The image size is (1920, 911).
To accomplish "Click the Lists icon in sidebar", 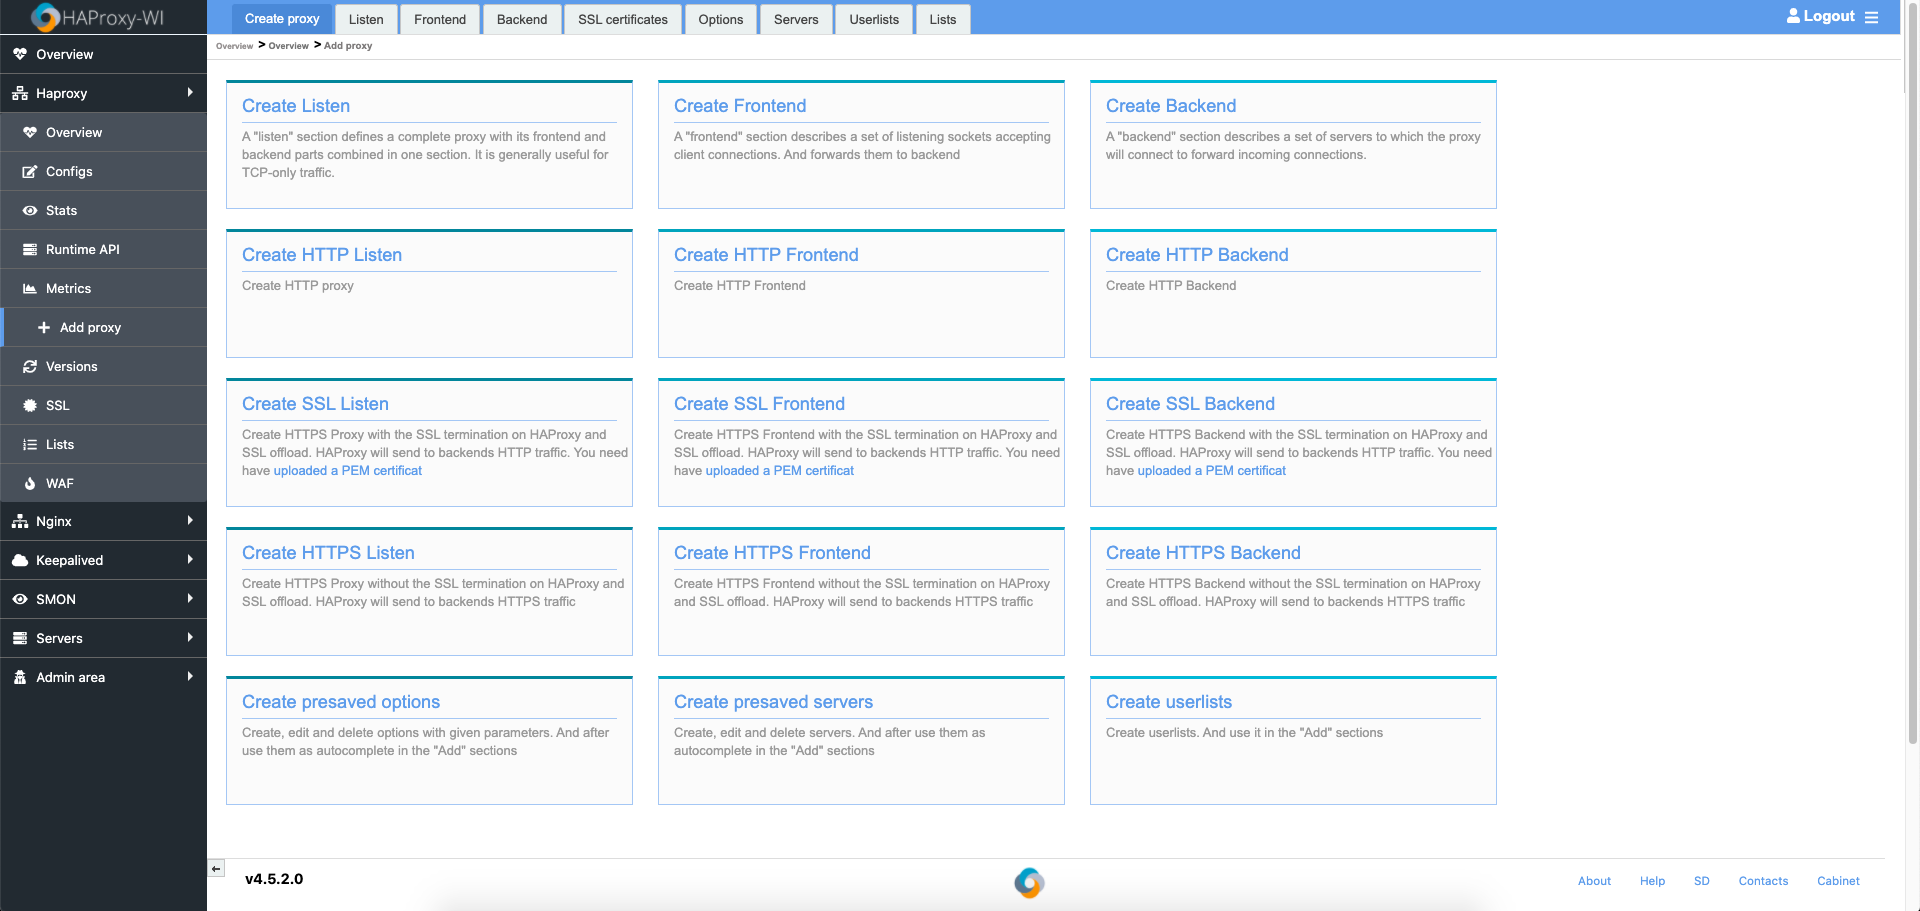I will 30,444.
